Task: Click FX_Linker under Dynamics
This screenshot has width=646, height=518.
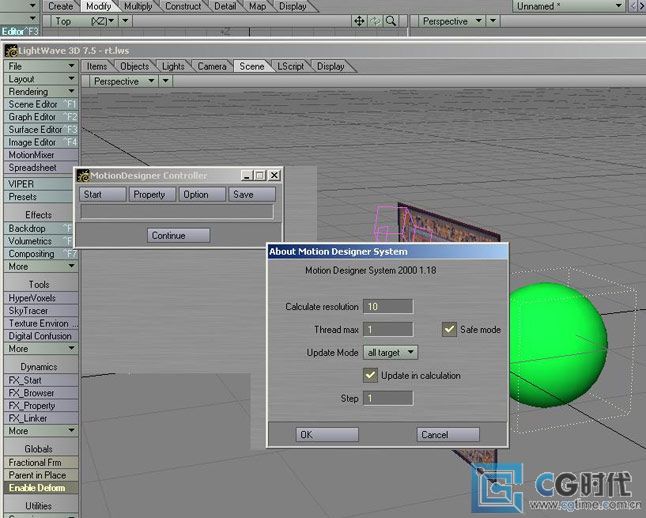Action: (41, 418)
